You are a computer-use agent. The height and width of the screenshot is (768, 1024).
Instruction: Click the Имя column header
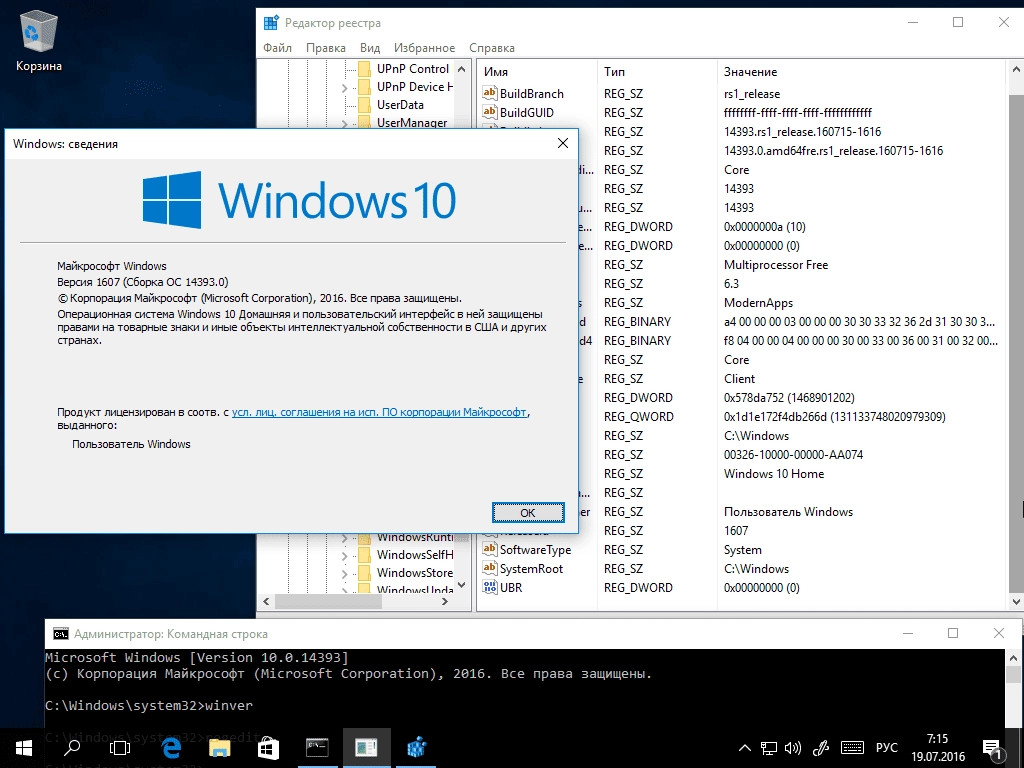(x=537, y=72)
